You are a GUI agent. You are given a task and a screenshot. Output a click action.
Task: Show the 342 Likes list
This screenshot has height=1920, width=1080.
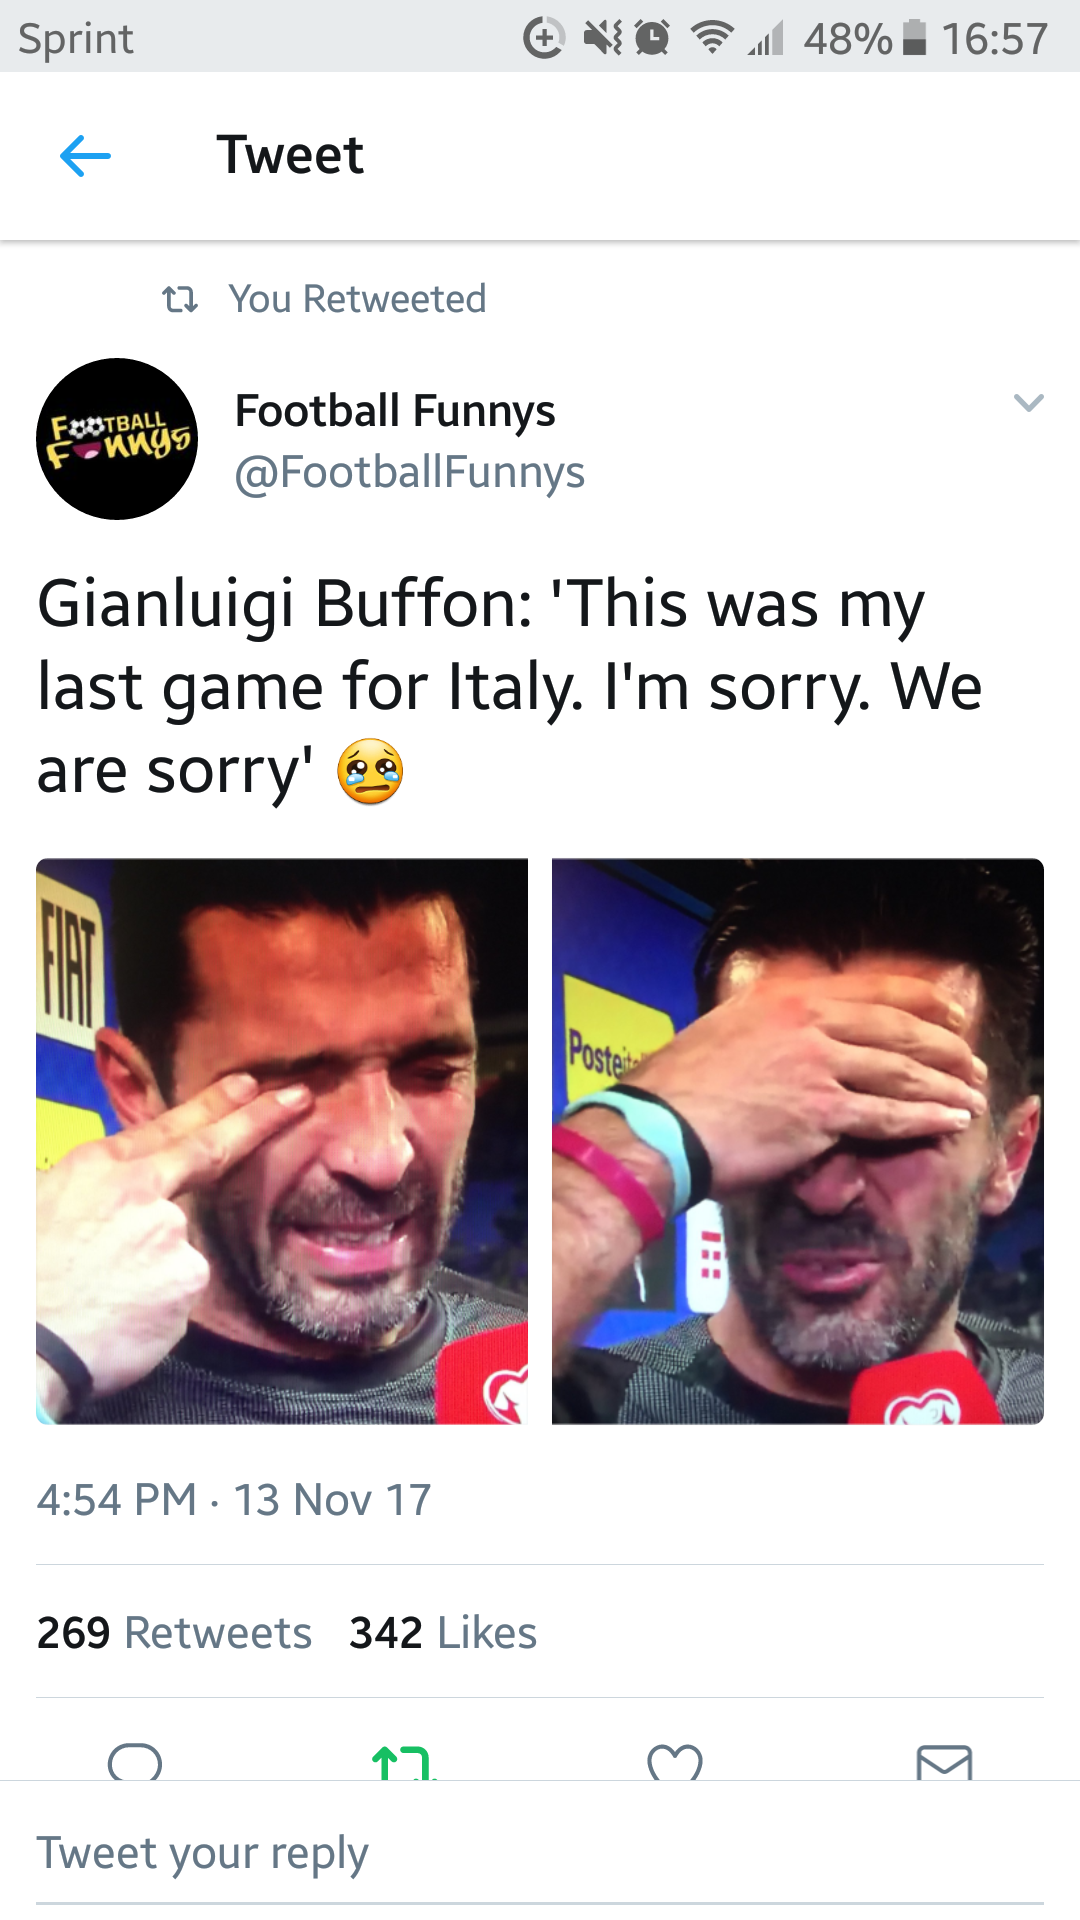click(443, 1633)
